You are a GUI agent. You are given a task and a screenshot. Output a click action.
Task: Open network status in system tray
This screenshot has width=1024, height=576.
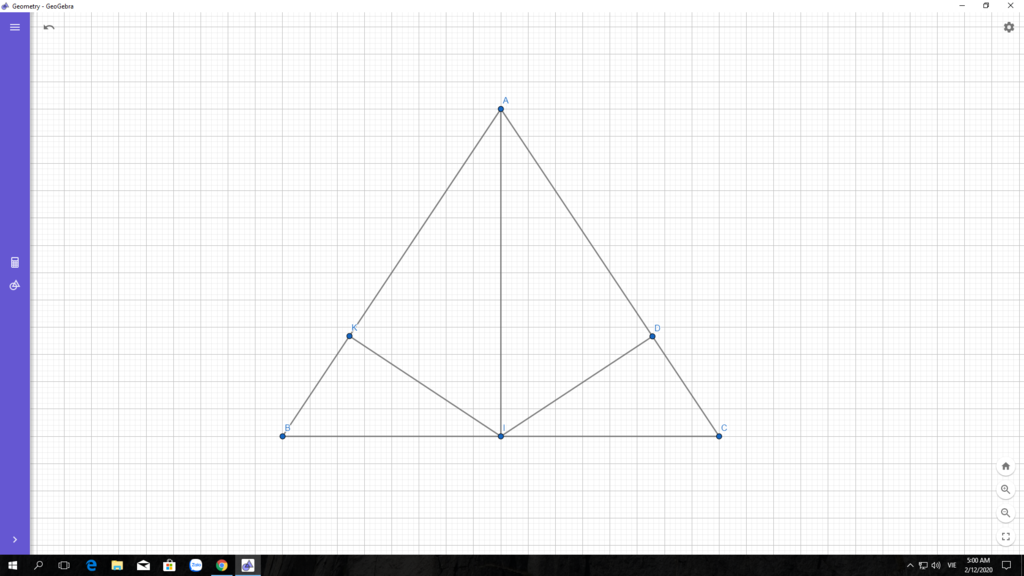(x=923, y=566)
